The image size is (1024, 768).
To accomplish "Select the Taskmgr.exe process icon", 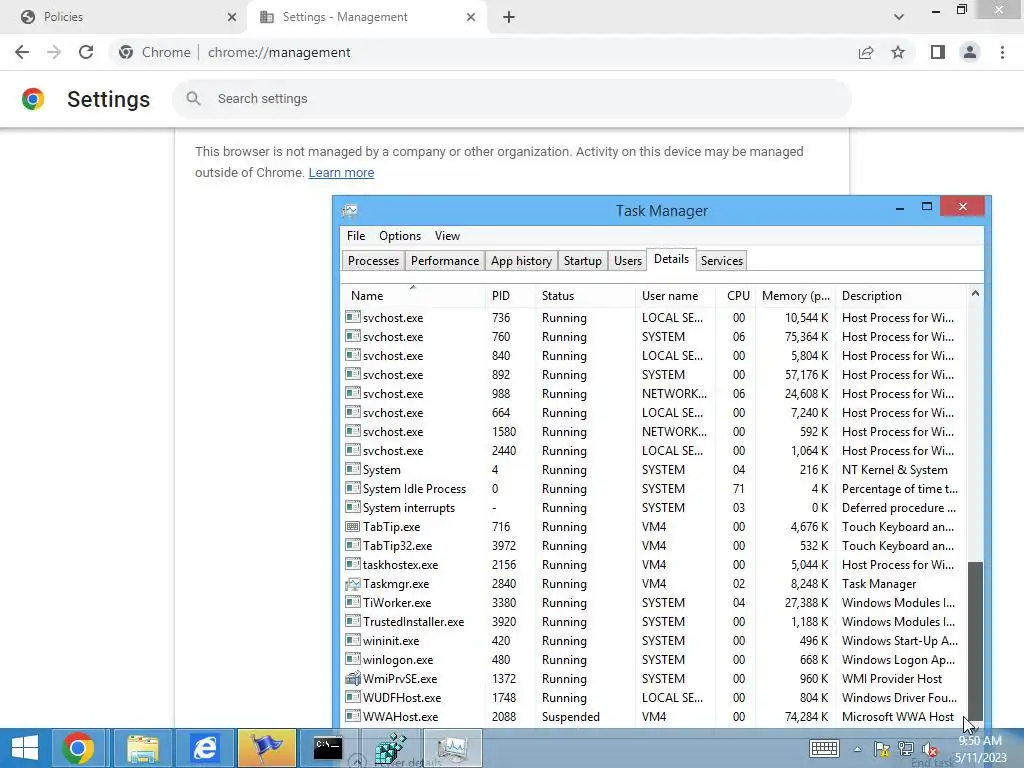I will (x=353, y=583).
